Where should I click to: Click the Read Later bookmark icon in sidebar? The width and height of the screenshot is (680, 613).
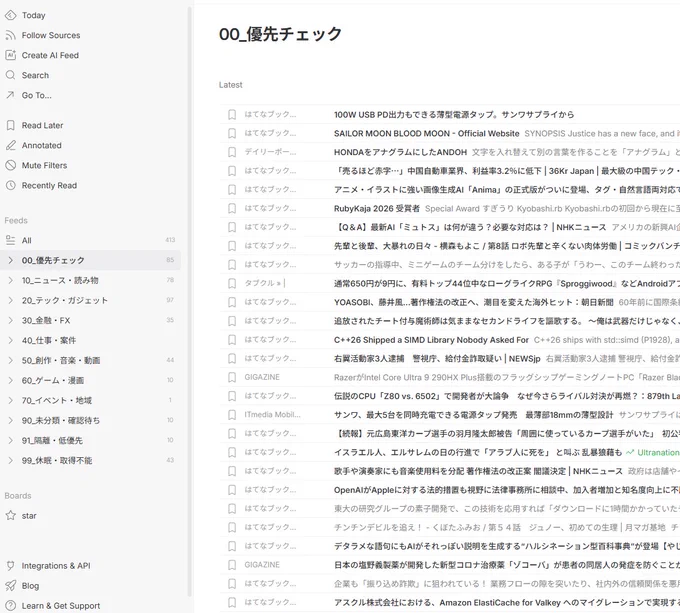(x=10, y=125)
